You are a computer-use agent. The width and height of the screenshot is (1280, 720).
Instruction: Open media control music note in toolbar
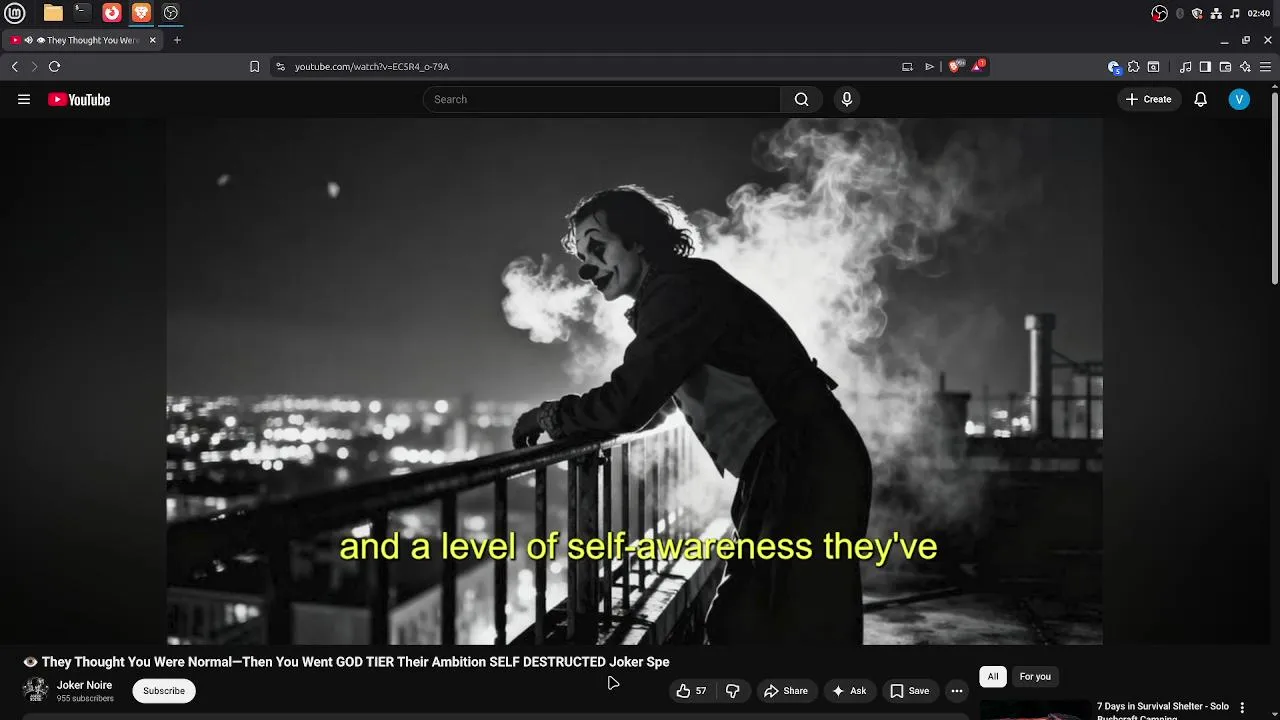coord(1185,67)
